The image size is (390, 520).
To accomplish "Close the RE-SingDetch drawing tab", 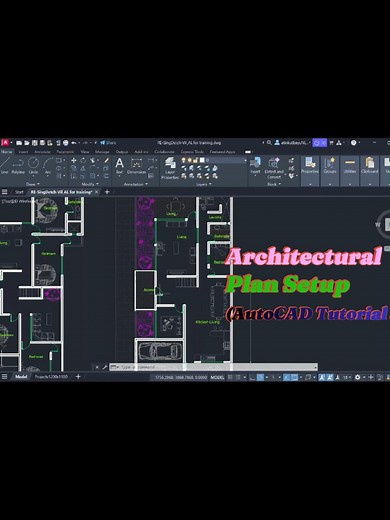I will [x=97, y=192].
